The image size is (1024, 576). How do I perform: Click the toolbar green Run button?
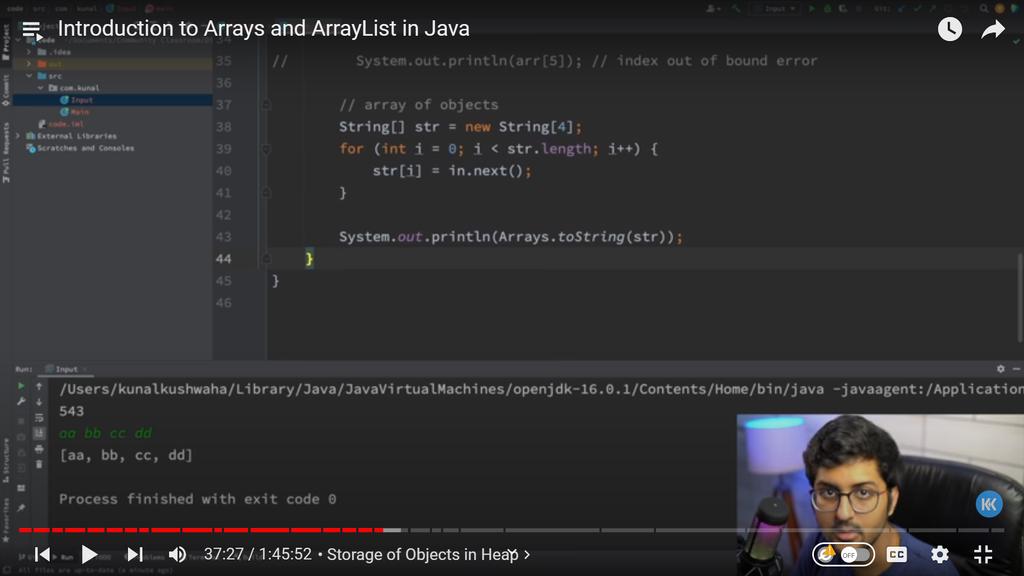tap(812, 8)
